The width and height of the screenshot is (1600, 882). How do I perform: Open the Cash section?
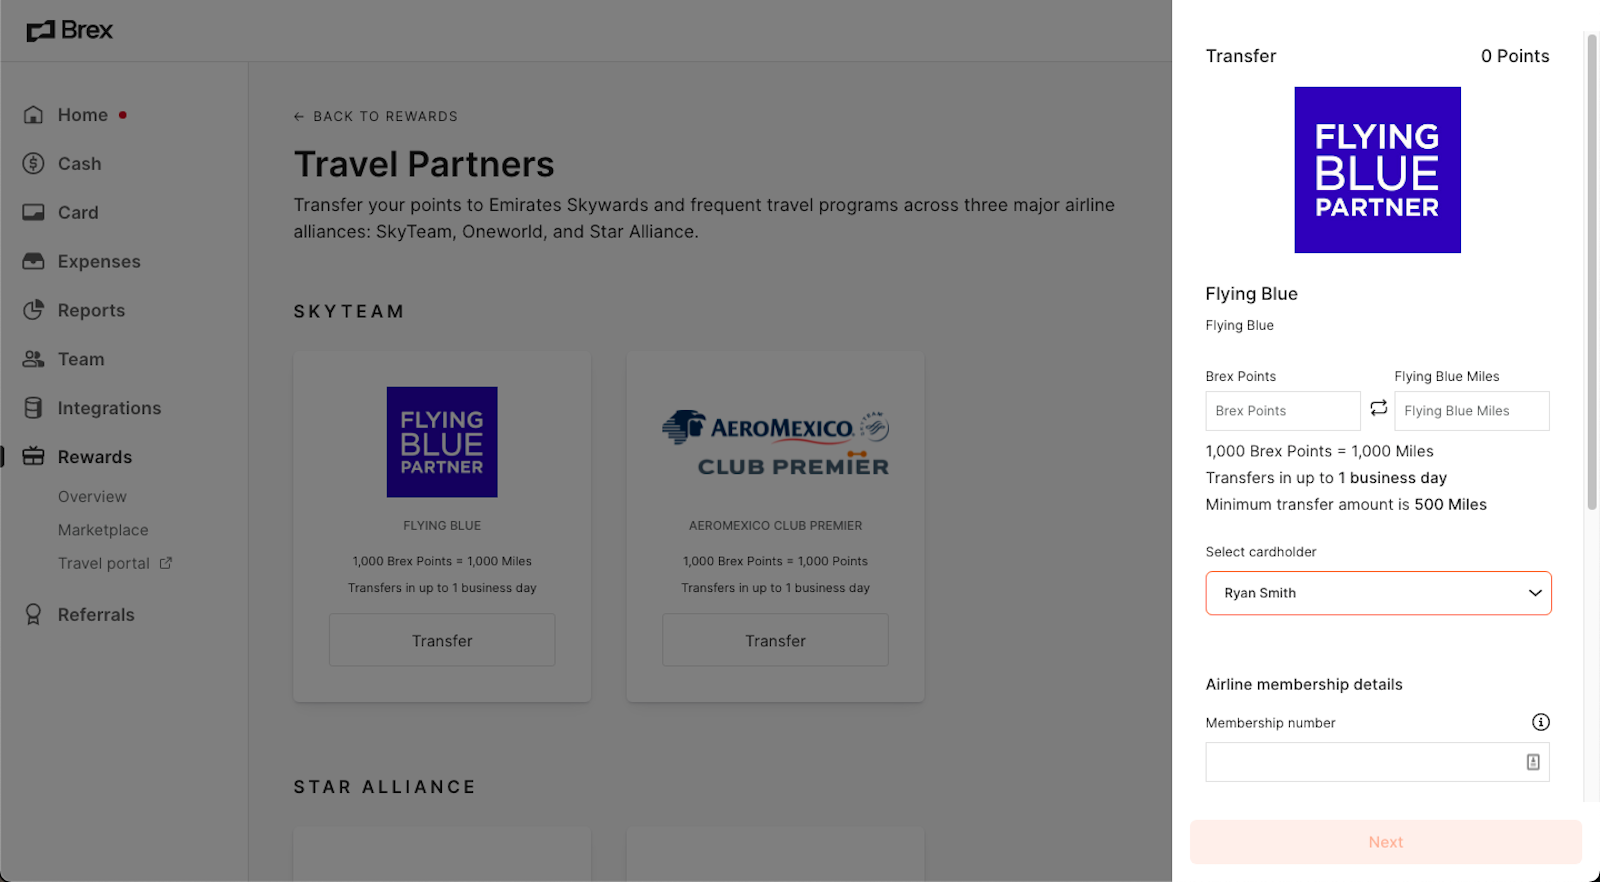coord(79,164)
